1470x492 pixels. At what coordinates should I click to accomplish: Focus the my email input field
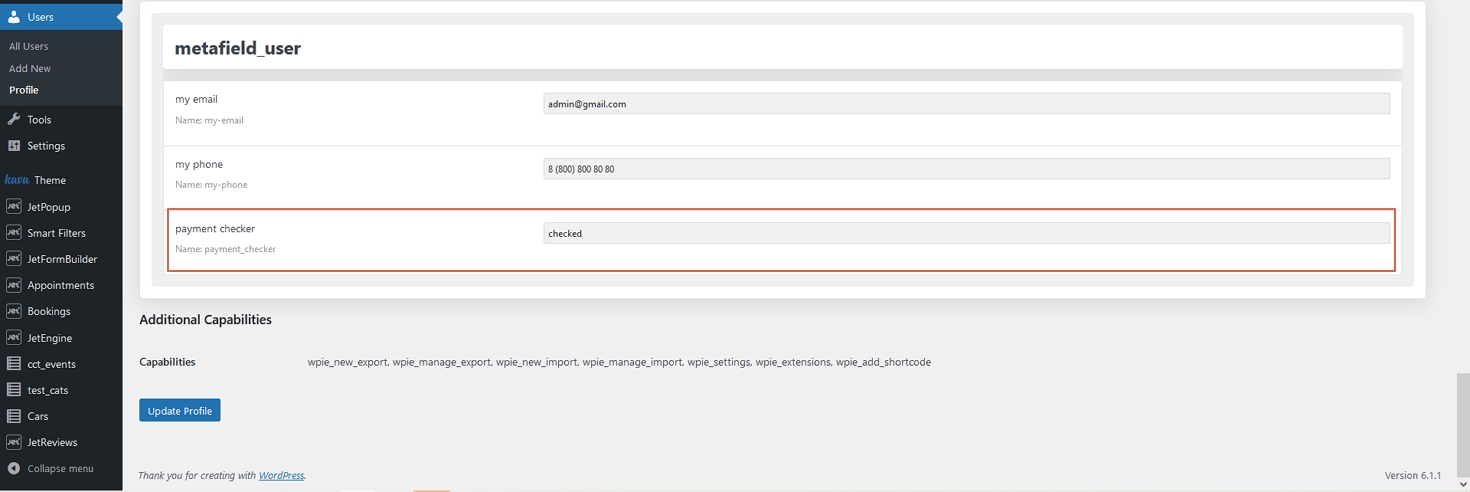966,103
